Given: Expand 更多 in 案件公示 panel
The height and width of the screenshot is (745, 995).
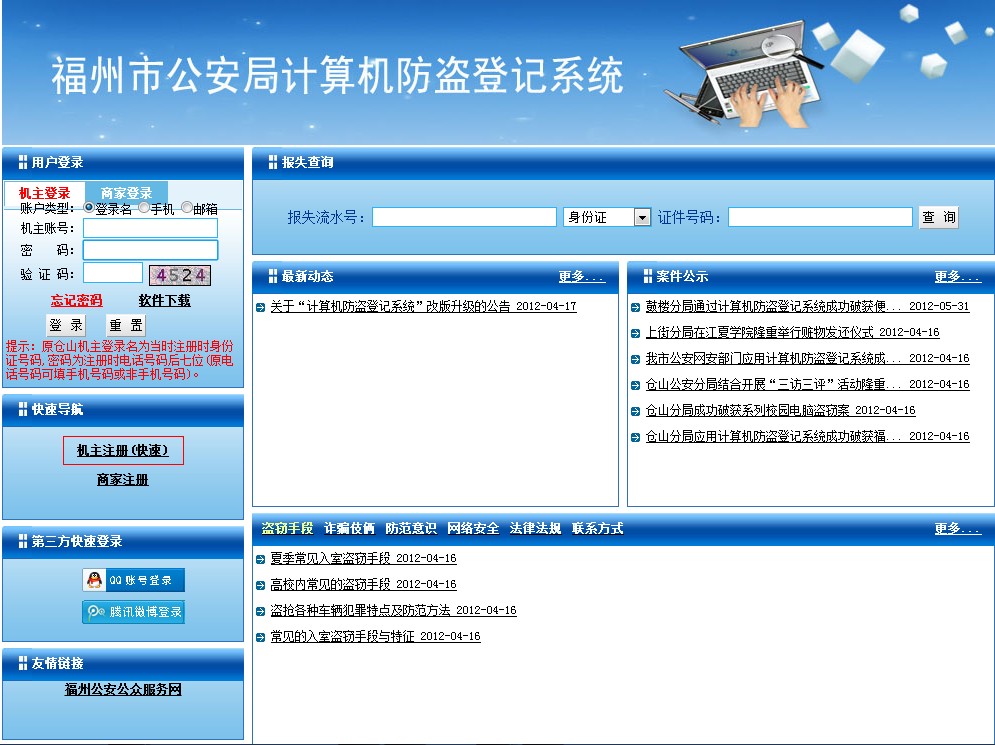Looking at the screenshot, I should point(957,277).
